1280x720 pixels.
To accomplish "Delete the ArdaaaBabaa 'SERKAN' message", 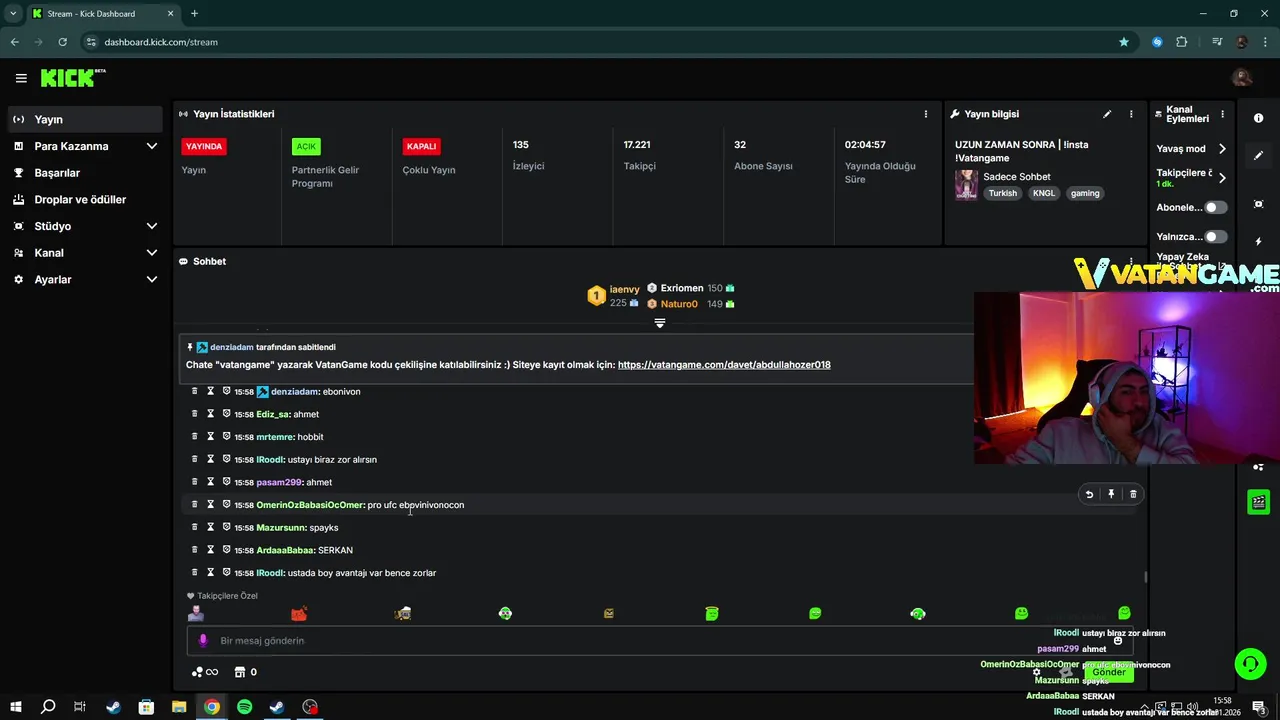I will [x=195, y=550].
